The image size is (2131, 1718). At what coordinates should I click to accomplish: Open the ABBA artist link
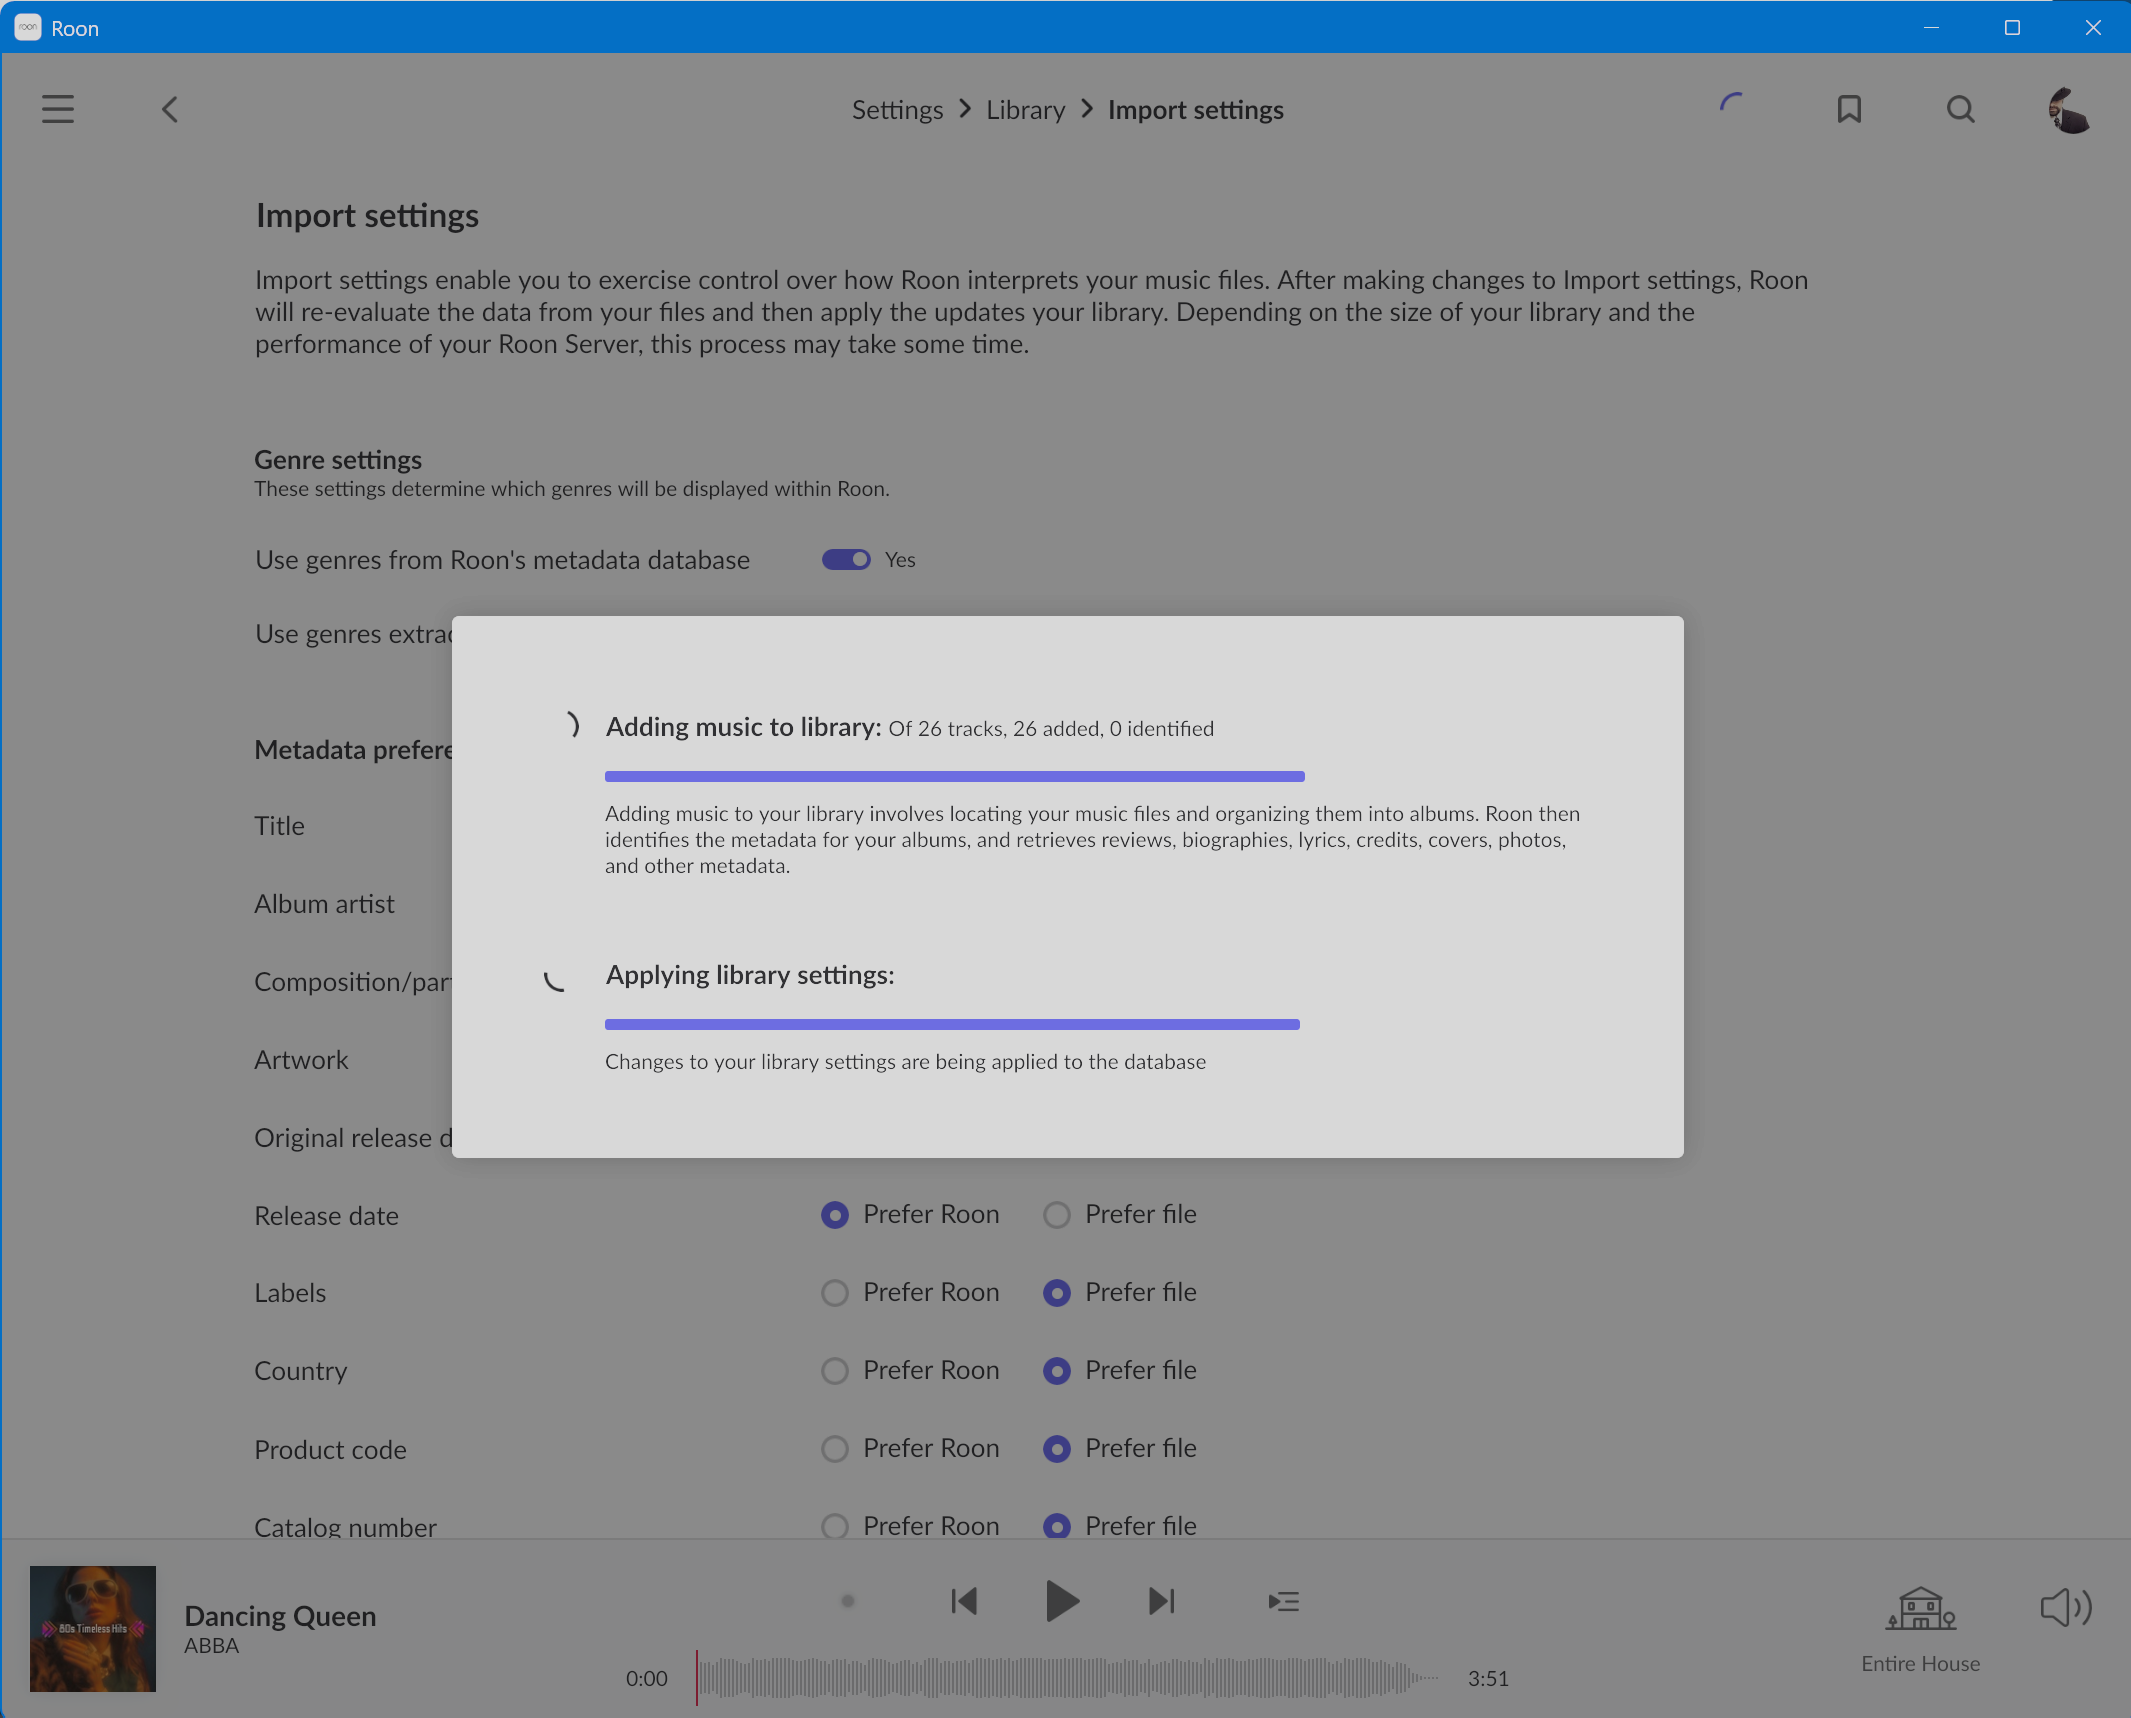211,1646
